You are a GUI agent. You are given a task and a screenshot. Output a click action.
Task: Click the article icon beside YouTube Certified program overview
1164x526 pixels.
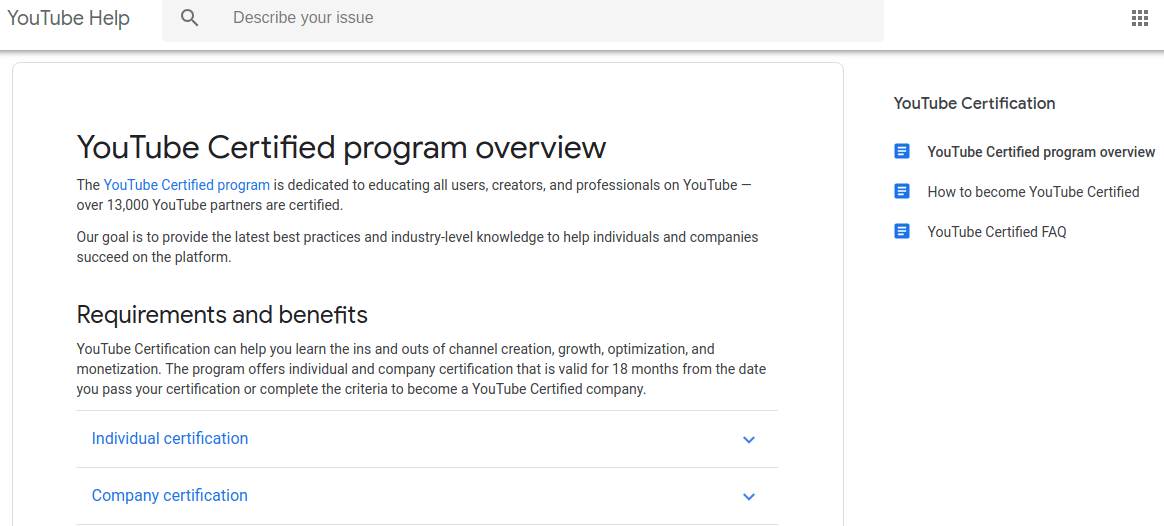coord(902,151)
